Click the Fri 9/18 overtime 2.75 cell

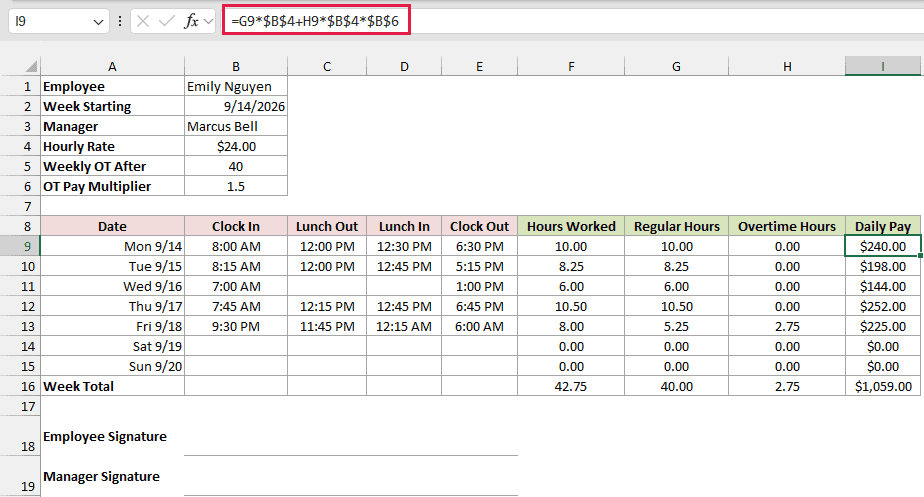[787, 326]
